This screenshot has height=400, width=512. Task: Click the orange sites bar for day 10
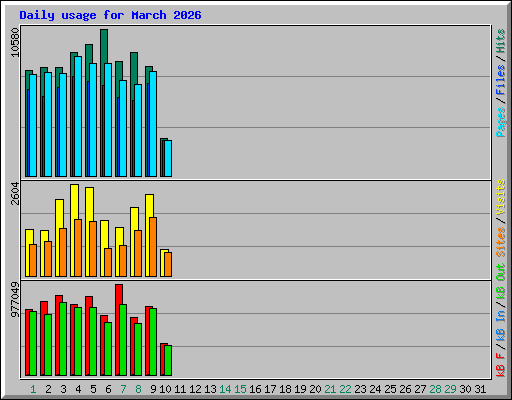tap(168, 264)
